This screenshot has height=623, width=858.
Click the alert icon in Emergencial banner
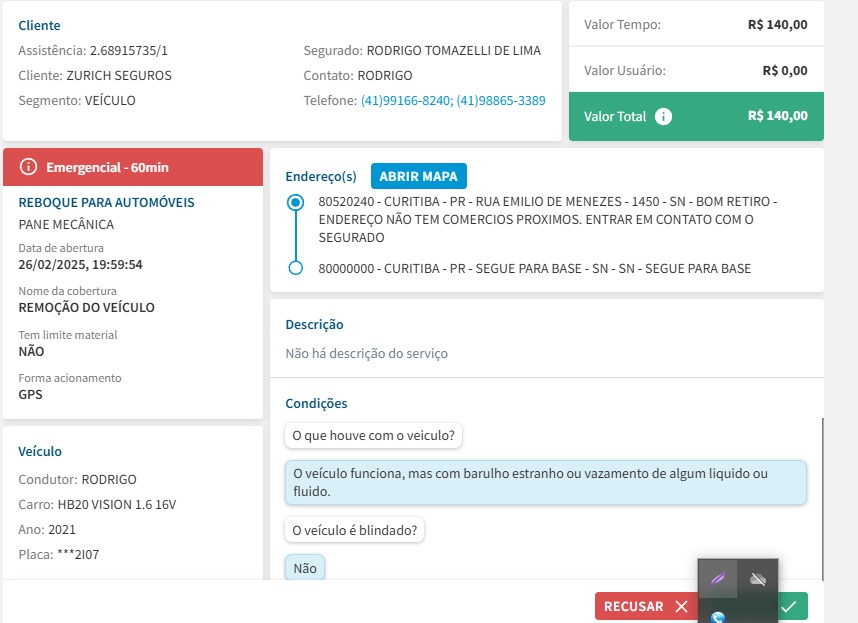click(x=28, y=167)
